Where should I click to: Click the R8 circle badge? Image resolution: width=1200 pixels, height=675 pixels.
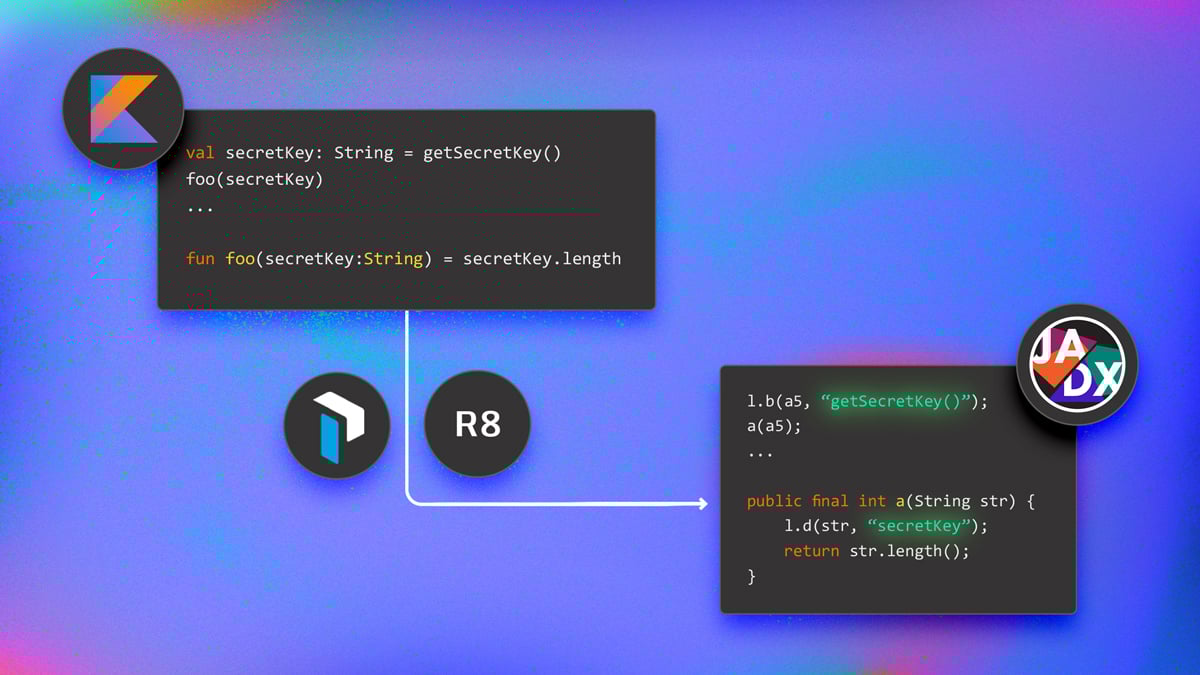[478, 425]
